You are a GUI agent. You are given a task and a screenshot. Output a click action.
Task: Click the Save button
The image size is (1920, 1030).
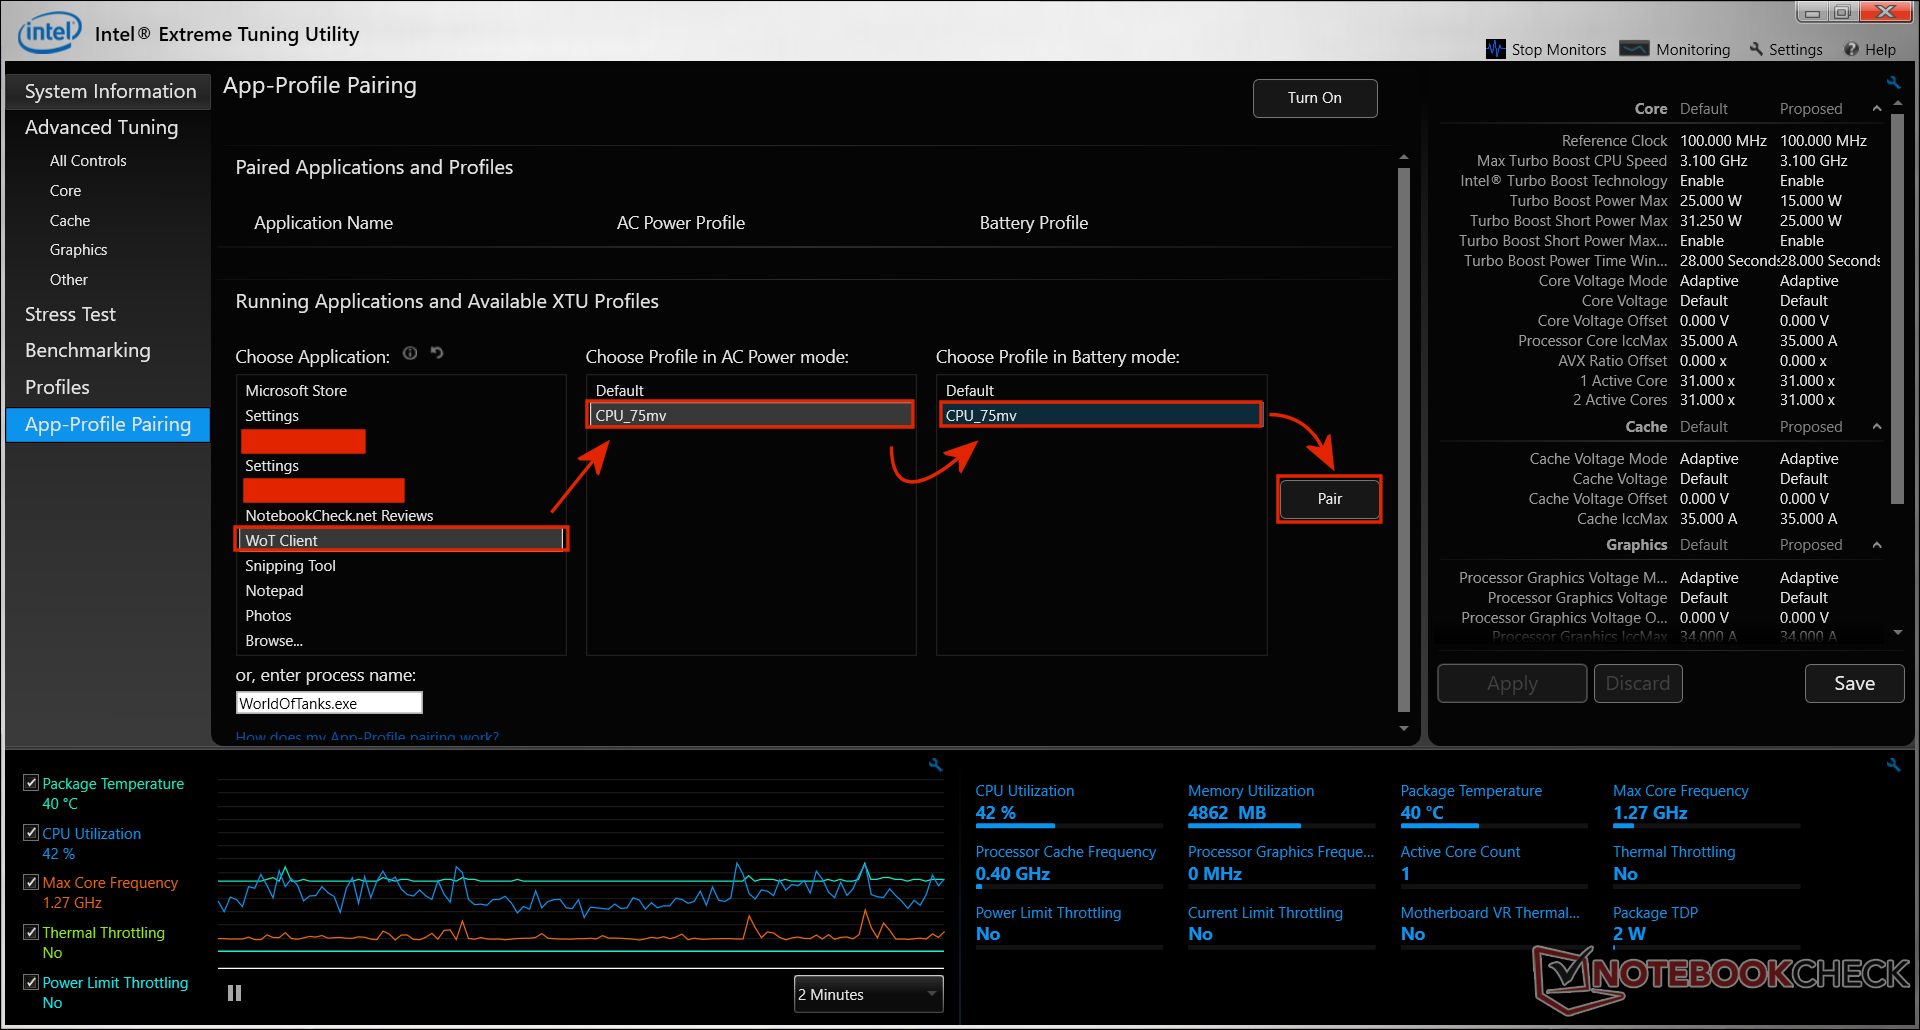coord(1854,683)
